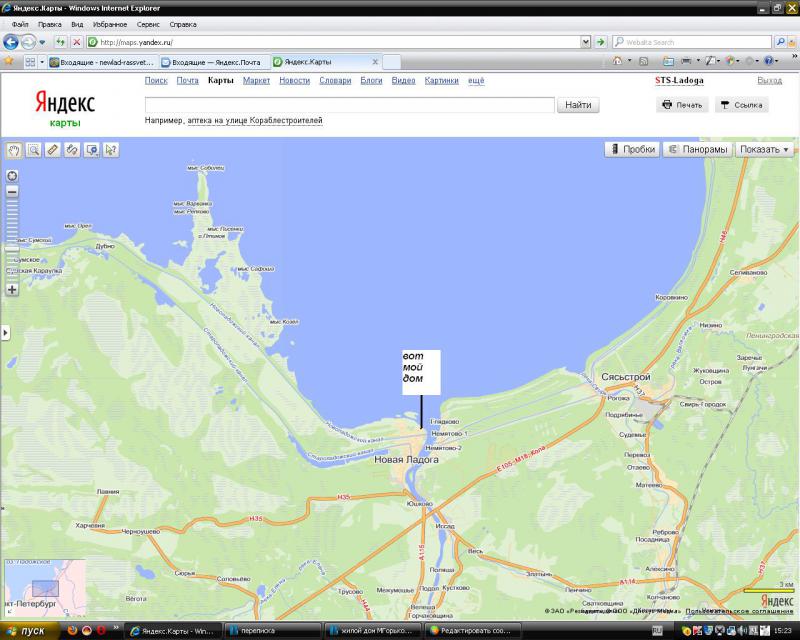The width and height of the screenshot is (800, 640).
Task: Open the Показать dropdown
Action: [764, 149]
